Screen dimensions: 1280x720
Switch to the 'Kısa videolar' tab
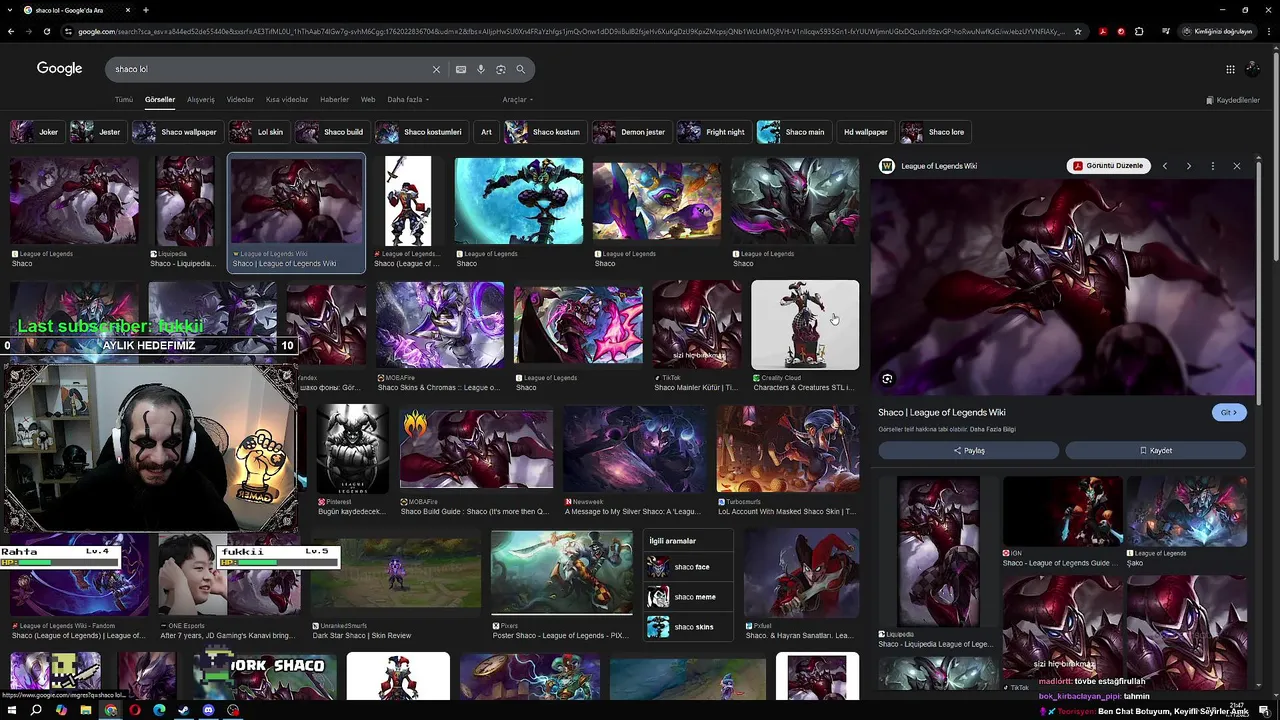coord(287,100)
